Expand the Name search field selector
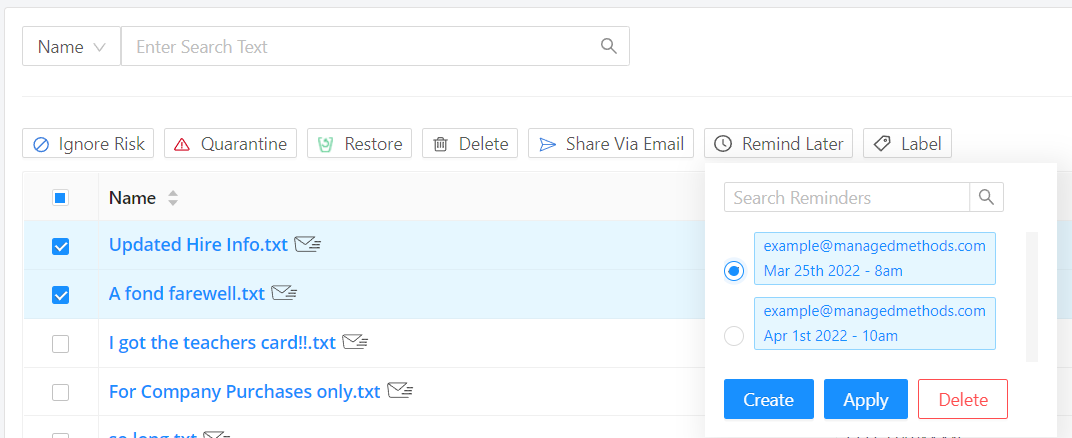 [72, 46]
